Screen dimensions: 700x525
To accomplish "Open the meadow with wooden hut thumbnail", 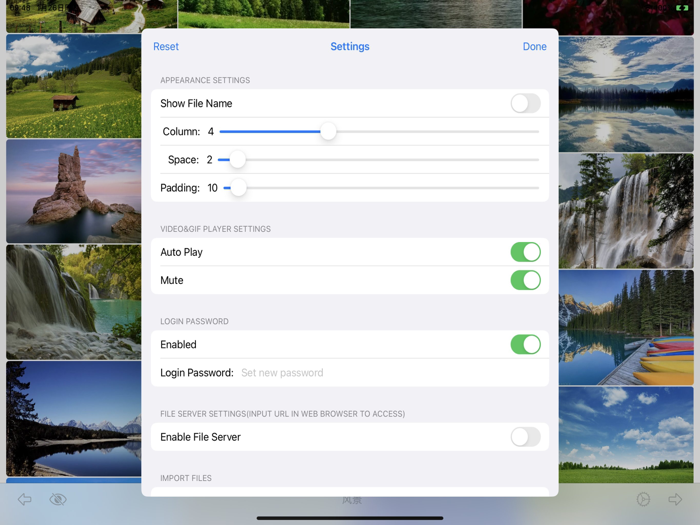I will [74, 86].
